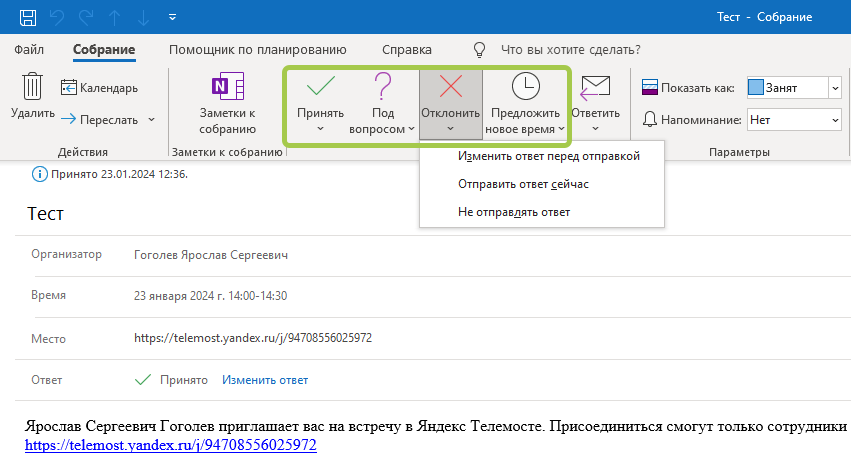Open the Показать как 'Занят' combo box

tap(794, 87)
